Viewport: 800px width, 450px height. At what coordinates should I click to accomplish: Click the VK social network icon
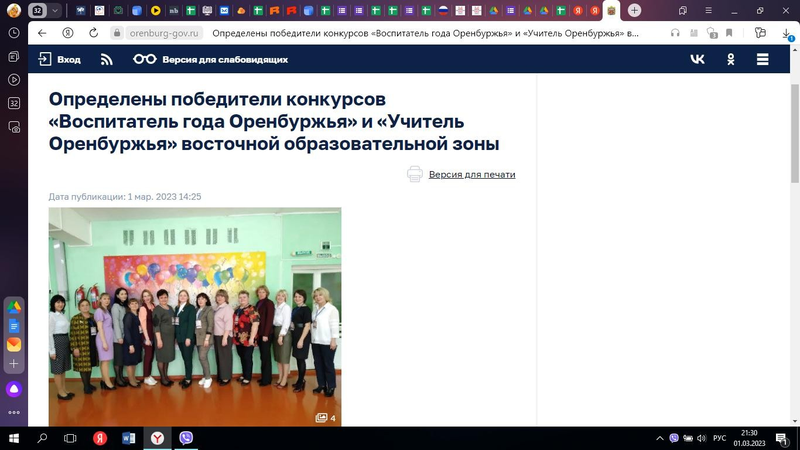[x=697, y=59]
